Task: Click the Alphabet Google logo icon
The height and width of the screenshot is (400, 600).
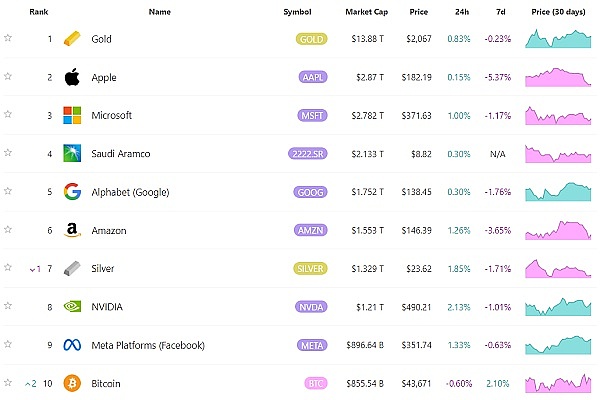Action: coord(72,192)
